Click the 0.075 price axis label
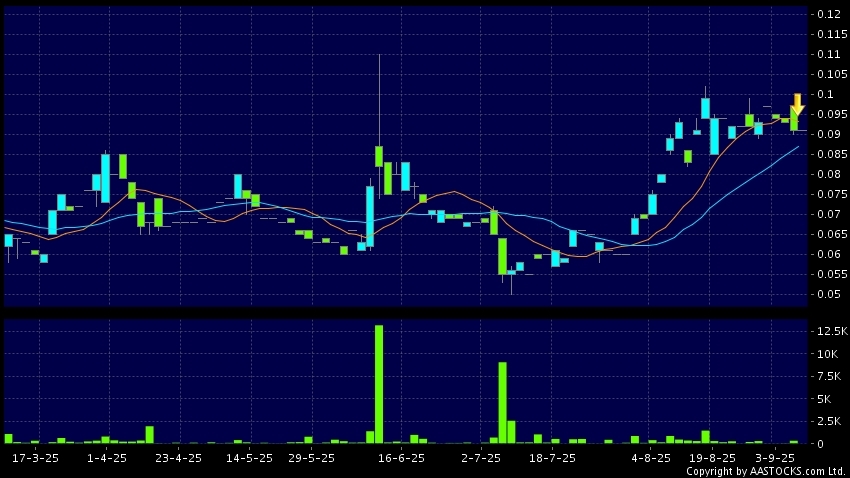This screenshot has width=850, height=478. pyautogui.click(x=832, y=194)
